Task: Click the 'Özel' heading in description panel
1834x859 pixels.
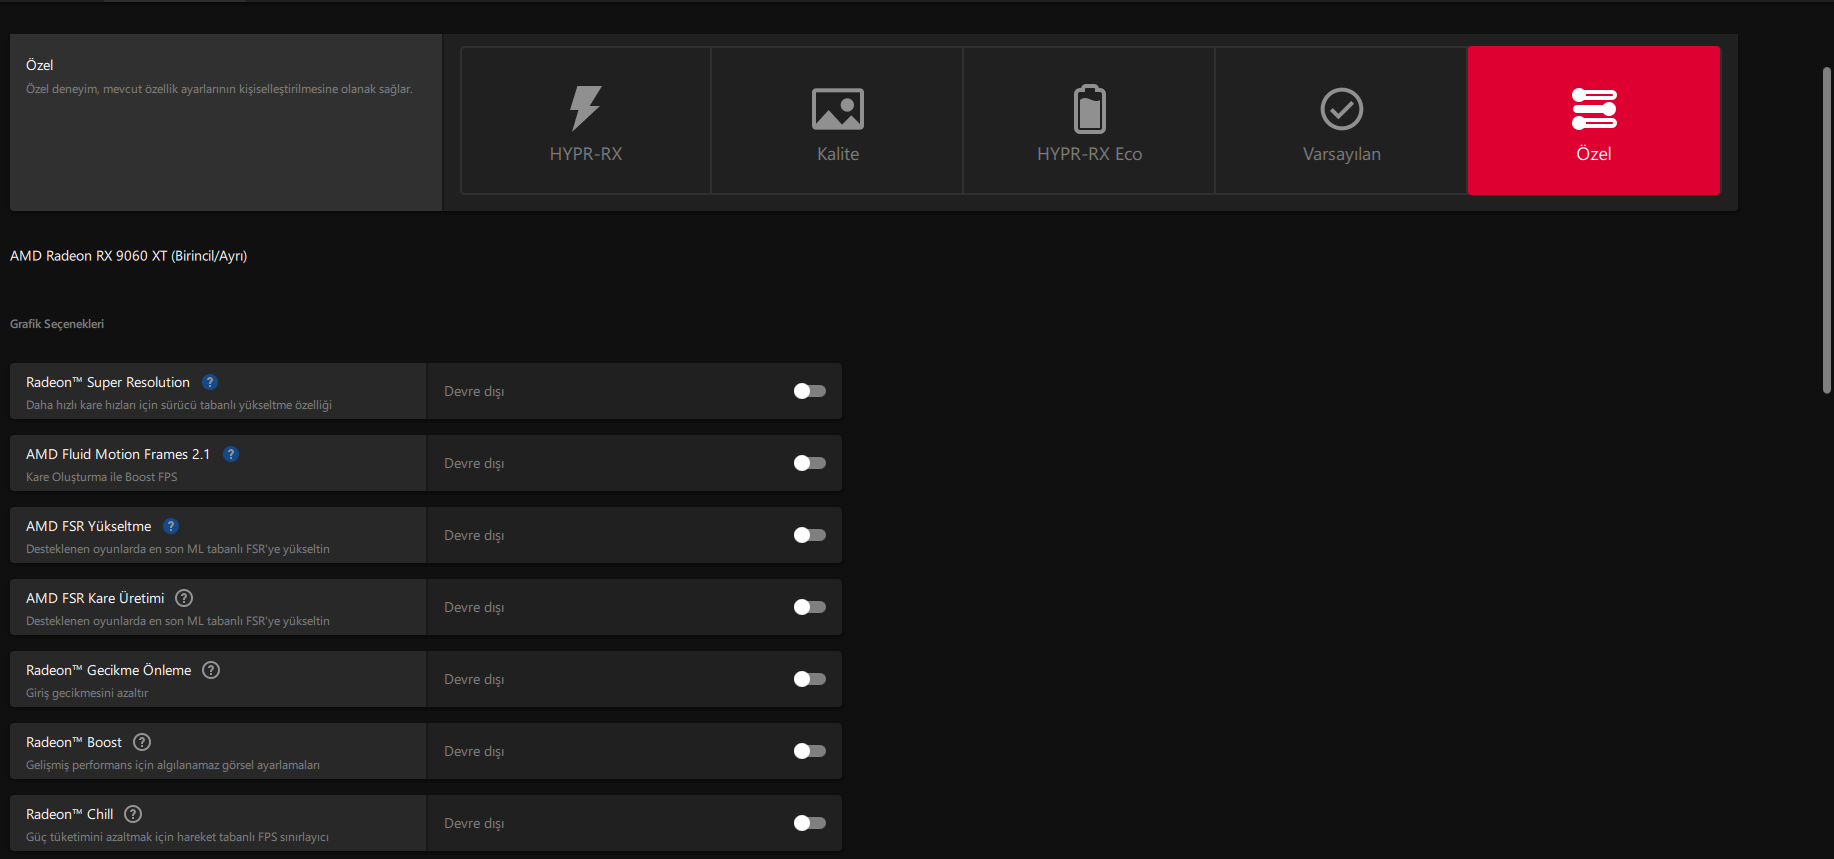Action: click(40, 65)
